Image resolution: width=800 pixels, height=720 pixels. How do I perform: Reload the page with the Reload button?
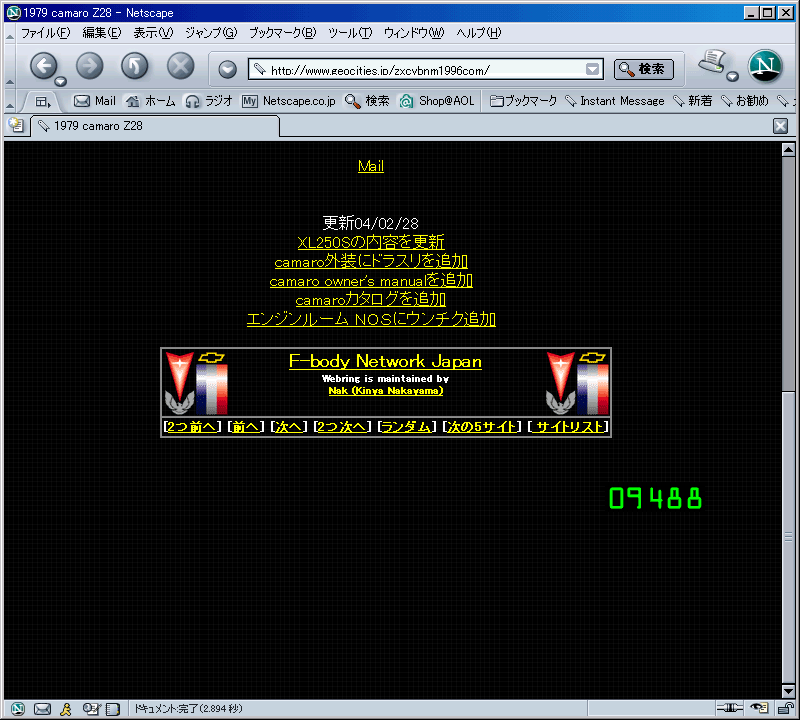(135, 65)
